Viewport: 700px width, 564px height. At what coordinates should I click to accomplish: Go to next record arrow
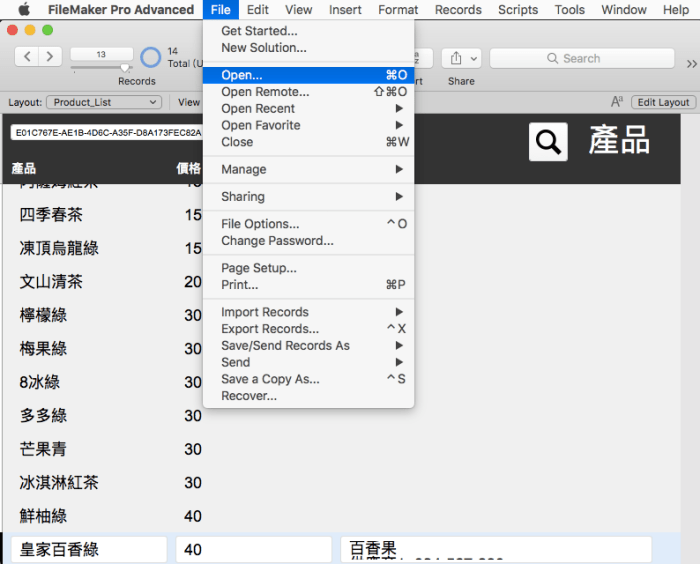point(50,57)
